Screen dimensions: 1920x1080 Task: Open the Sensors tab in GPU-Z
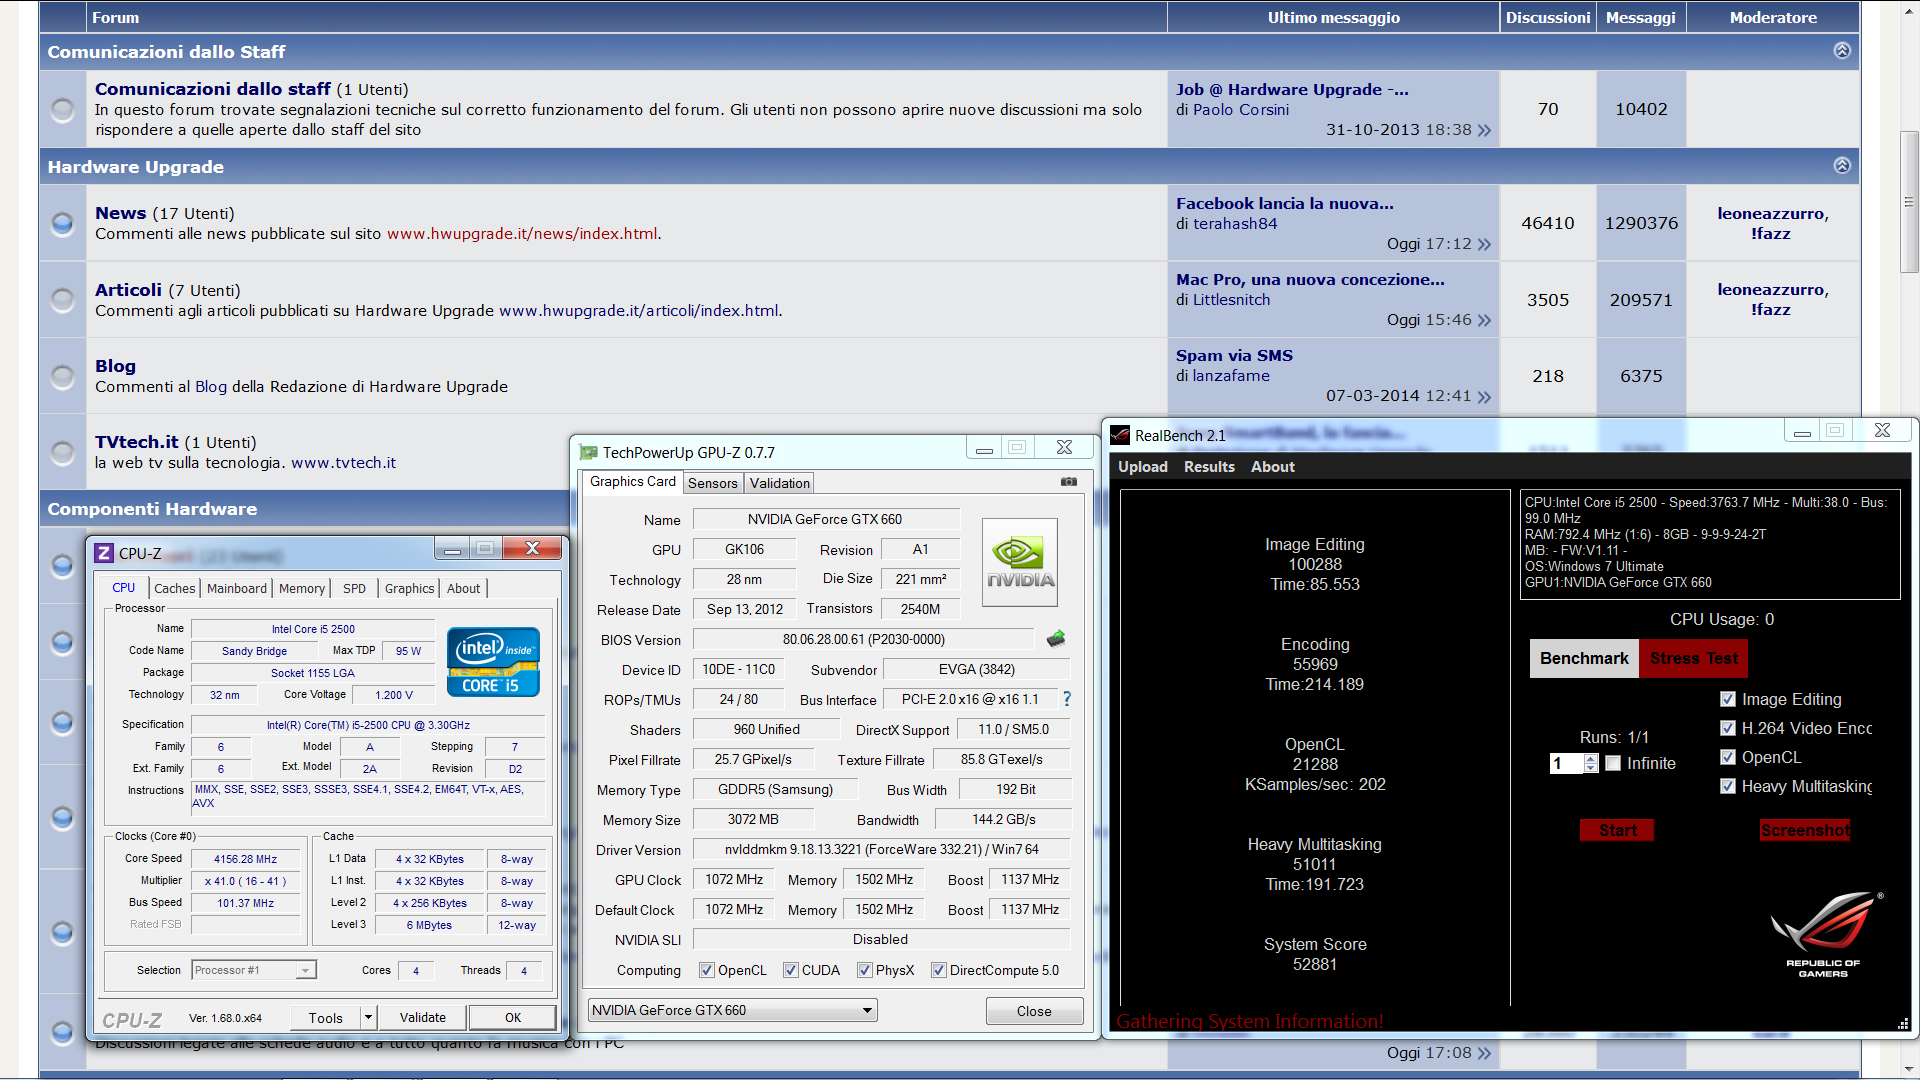712,483
